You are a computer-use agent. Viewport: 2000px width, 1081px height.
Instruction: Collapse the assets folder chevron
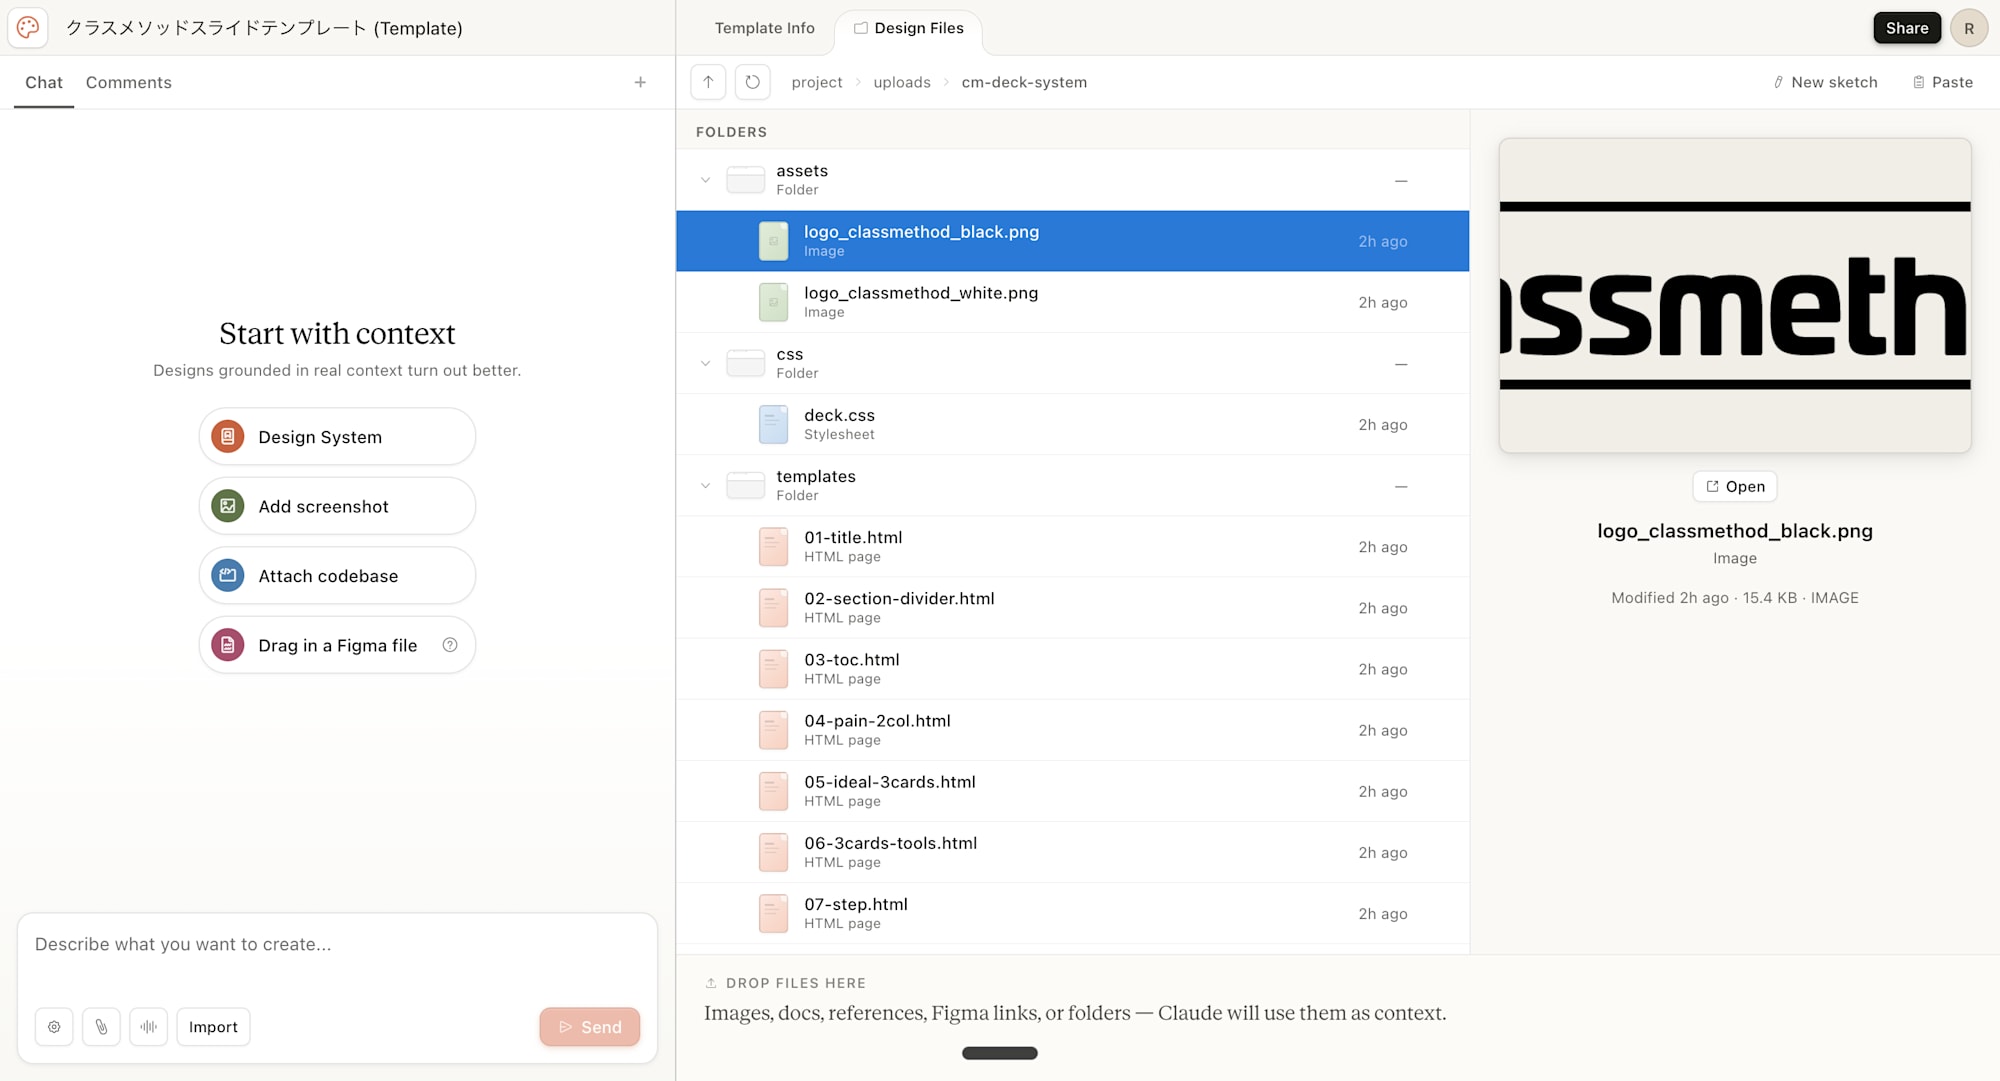click(705, 180)
